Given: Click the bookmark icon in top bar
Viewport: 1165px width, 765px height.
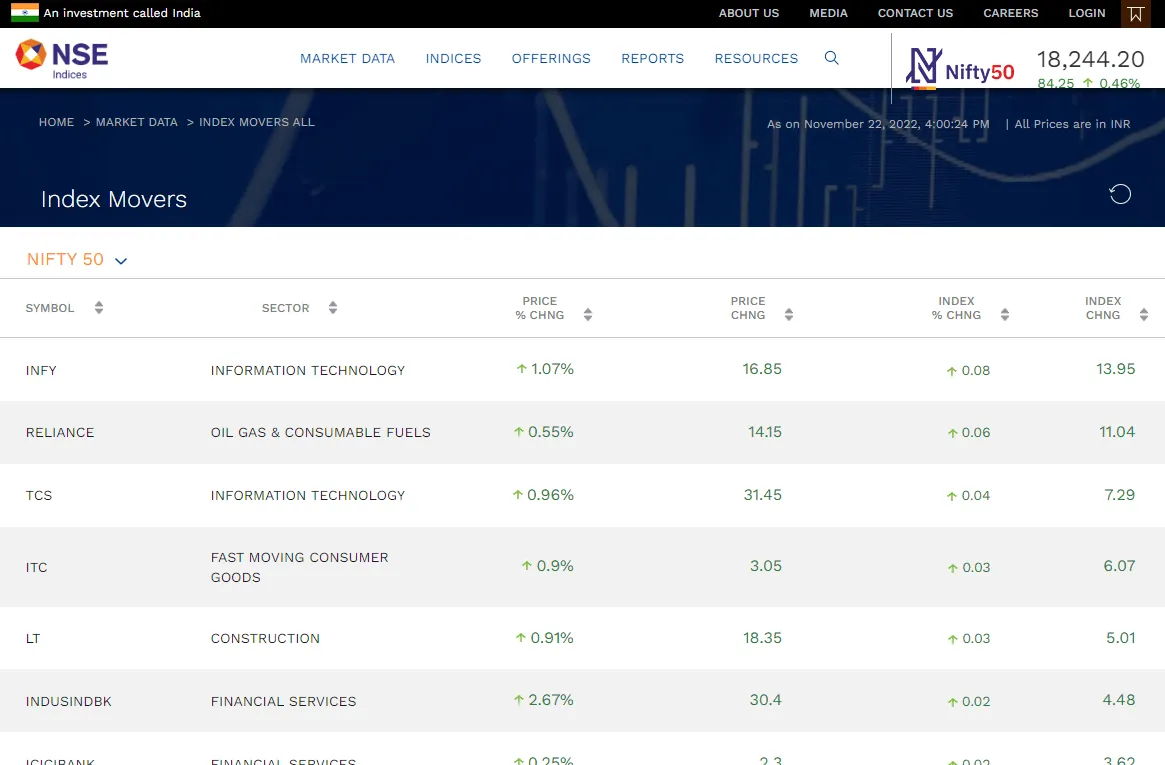Looking at the screenshot, I should click(1135, 14).
